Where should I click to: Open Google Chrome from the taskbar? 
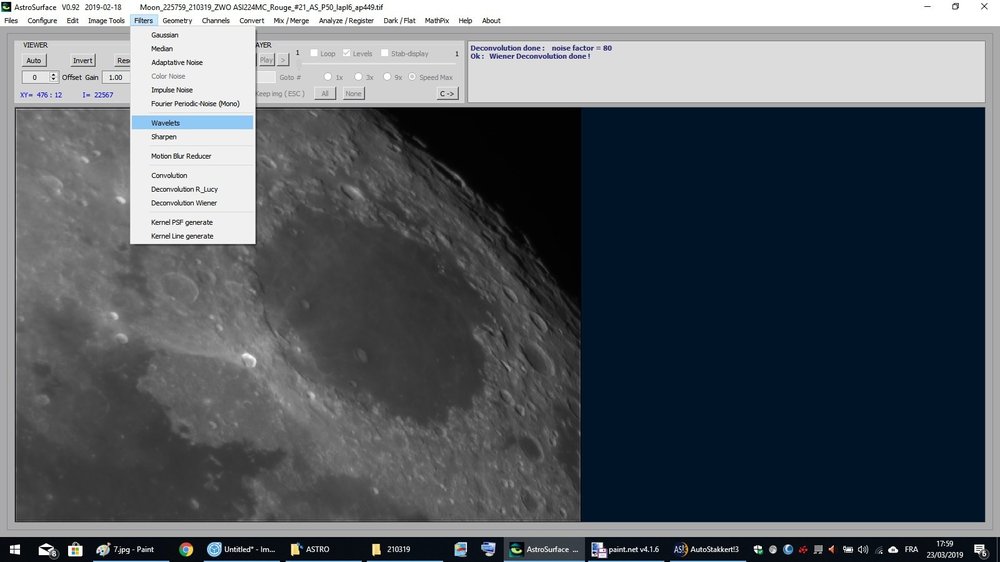coord(186,549)
